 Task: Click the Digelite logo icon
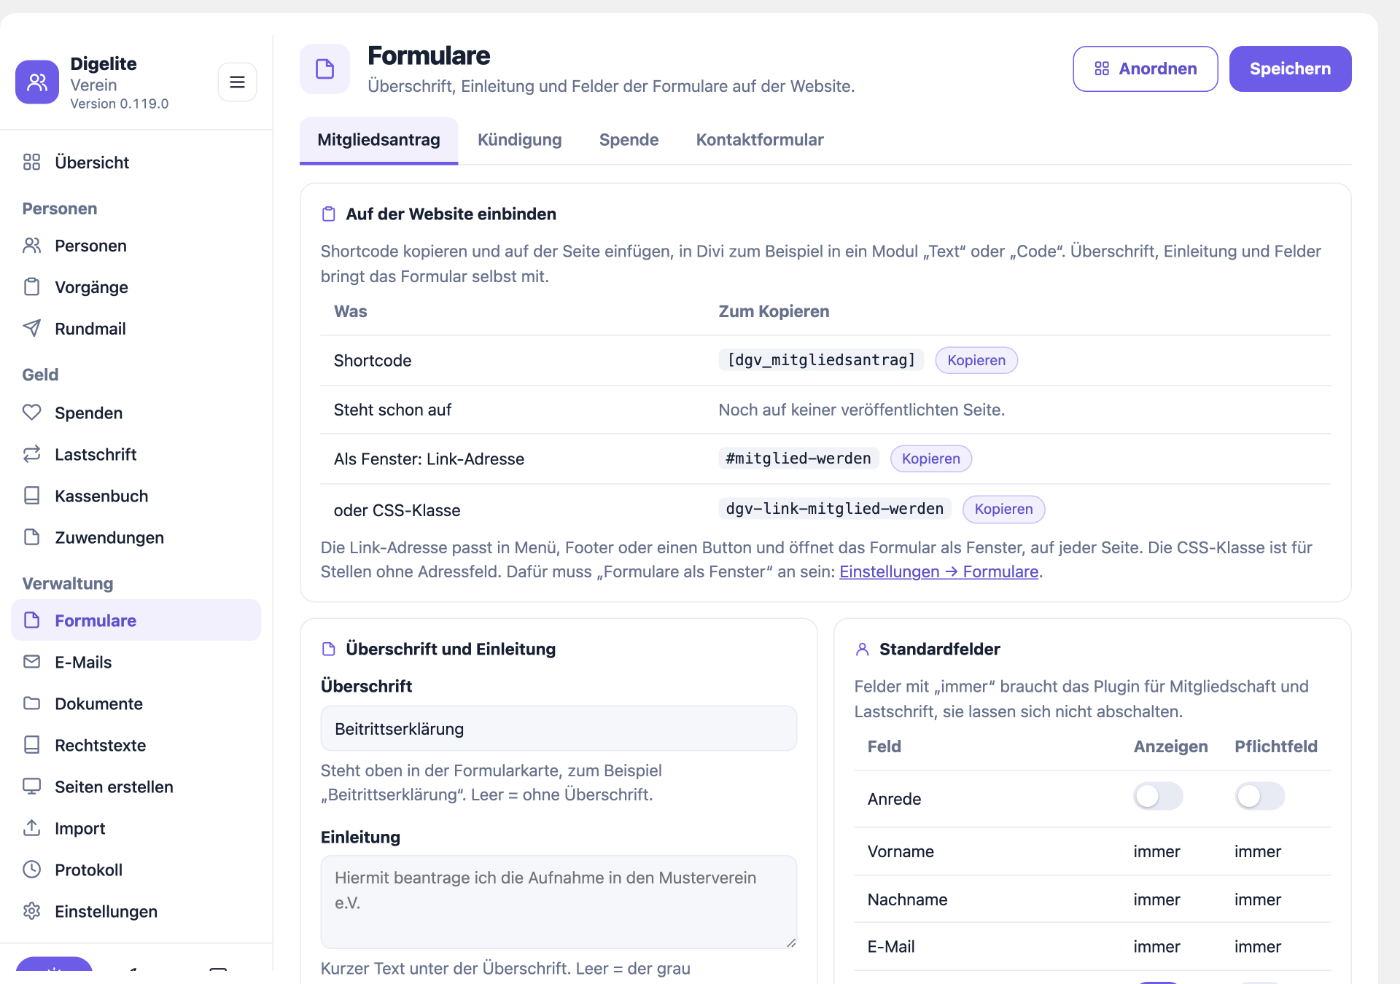37,82
